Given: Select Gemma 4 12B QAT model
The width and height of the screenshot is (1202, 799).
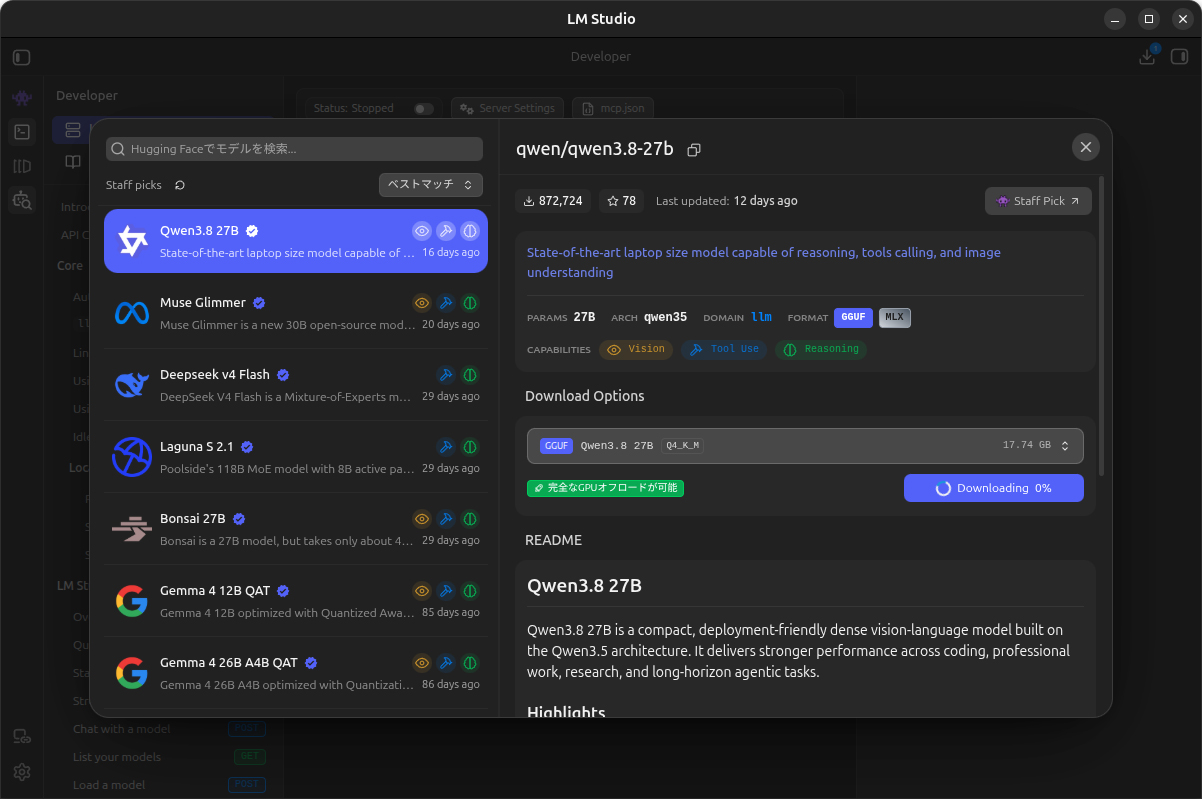Looking at the screenshot, I should (296, 601).
